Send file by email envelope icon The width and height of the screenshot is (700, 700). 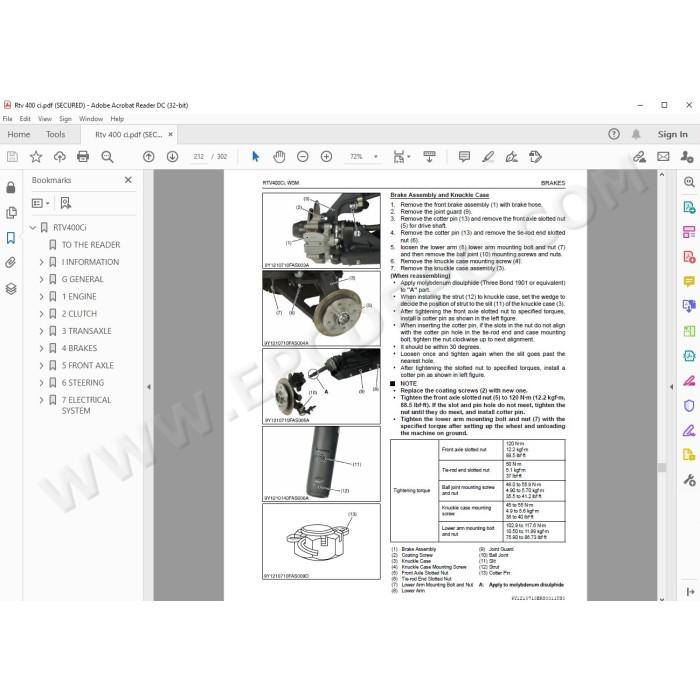pyautogui.click(x=663, y=157)
